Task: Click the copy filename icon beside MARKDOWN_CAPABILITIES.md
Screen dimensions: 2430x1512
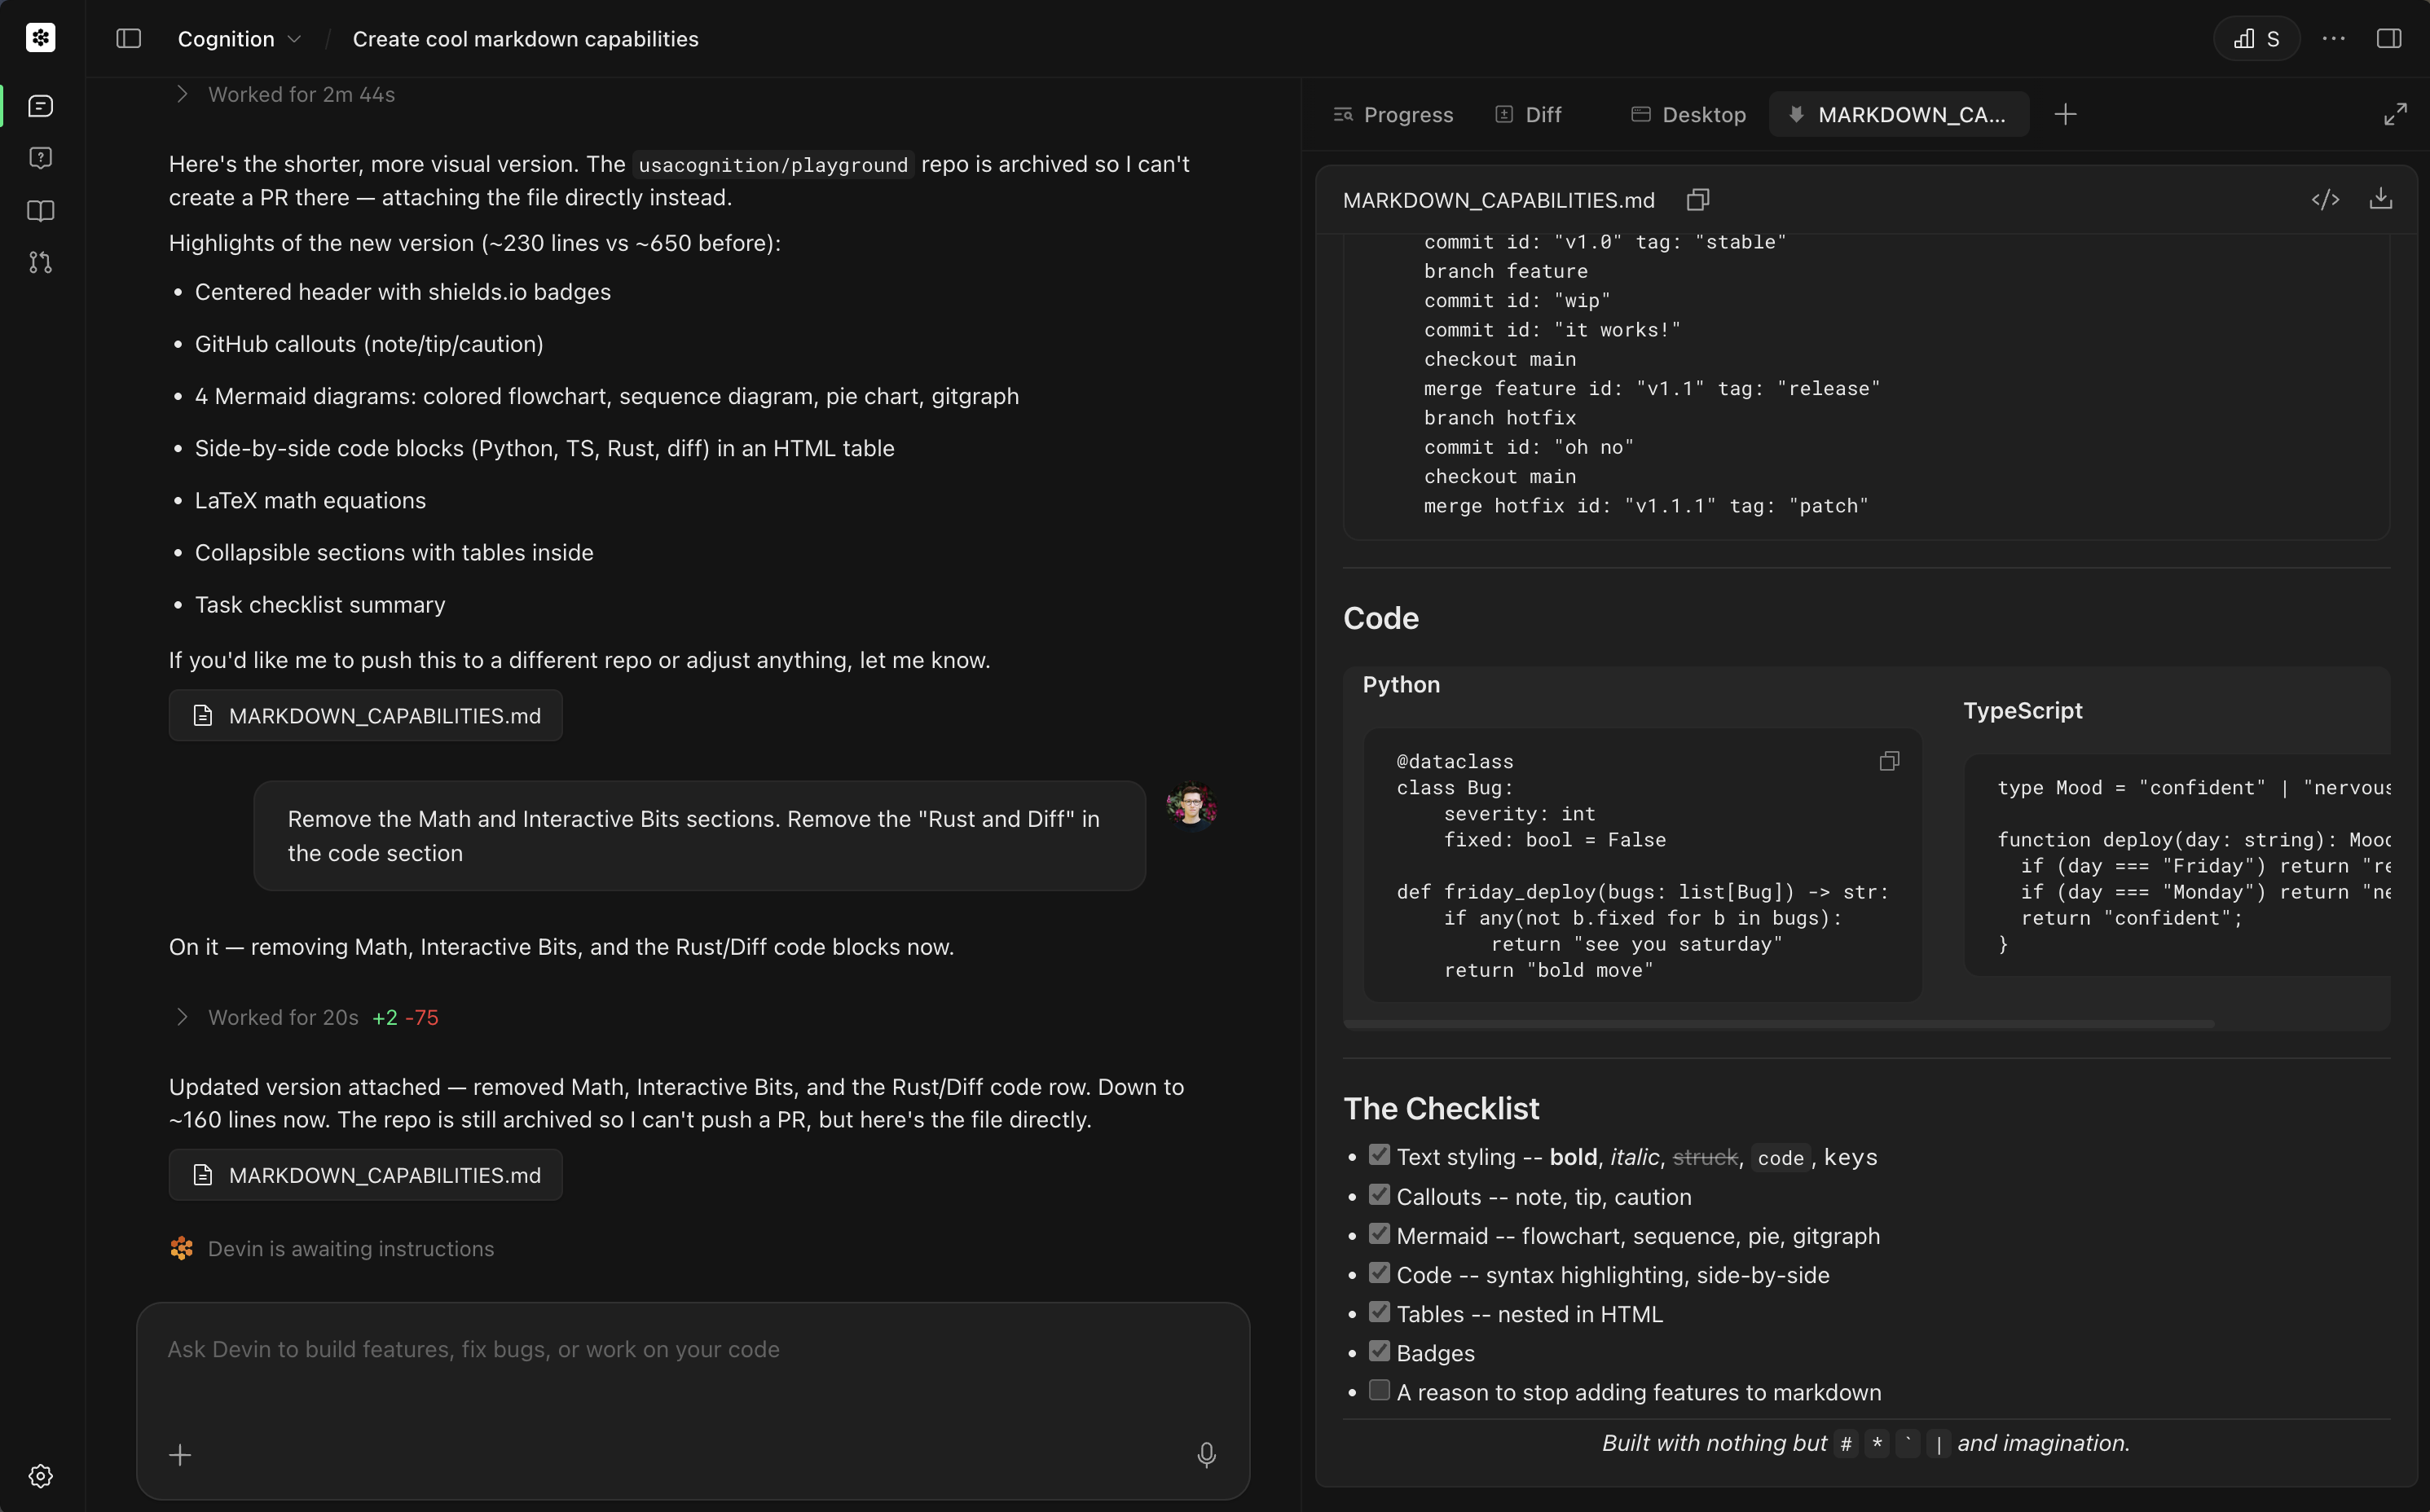Action: [x=1697, y=200]
